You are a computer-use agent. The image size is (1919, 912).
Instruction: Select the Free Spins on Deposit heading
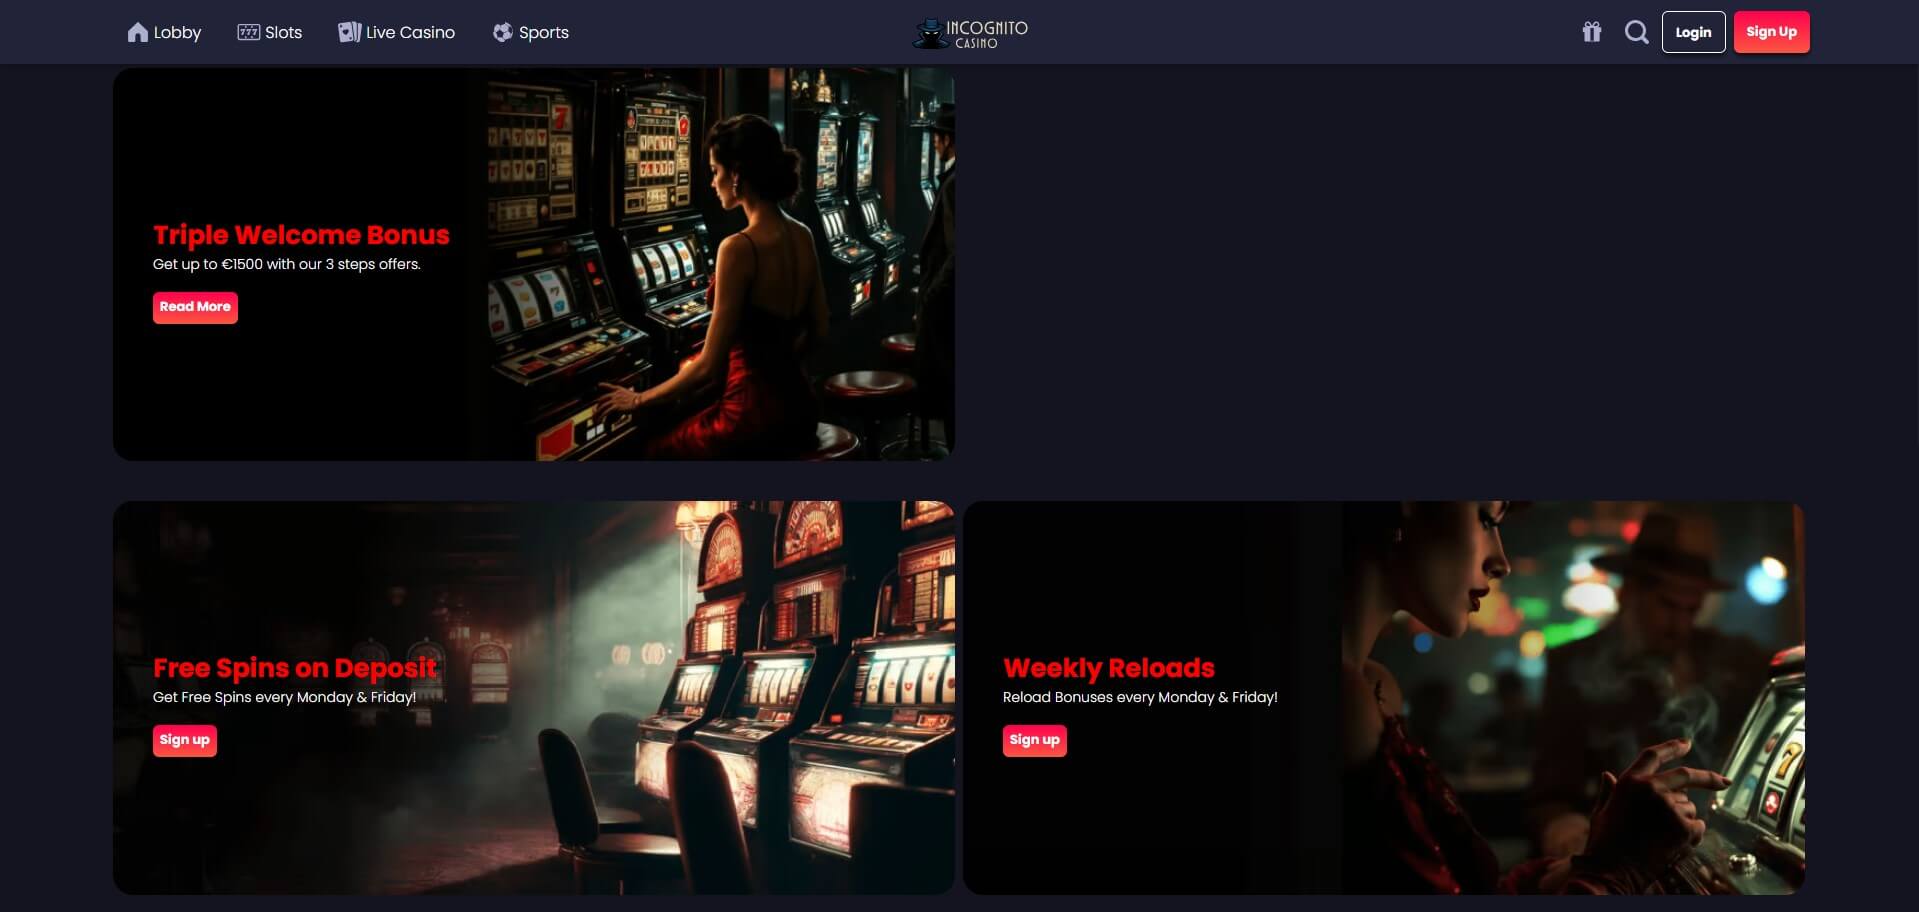click(295, 668)
